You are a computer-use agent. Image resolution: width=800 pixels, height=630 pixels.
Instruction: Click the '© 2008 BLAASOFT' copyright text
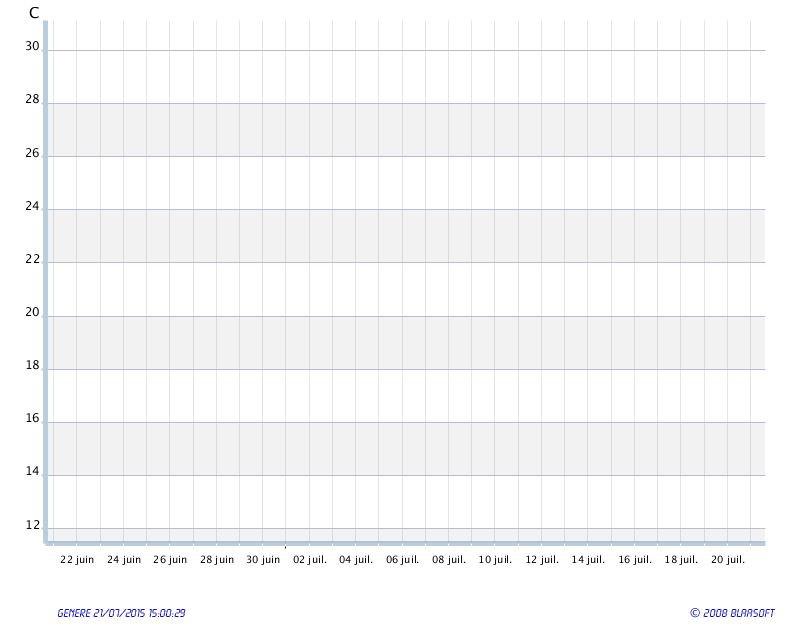point(733,613)
